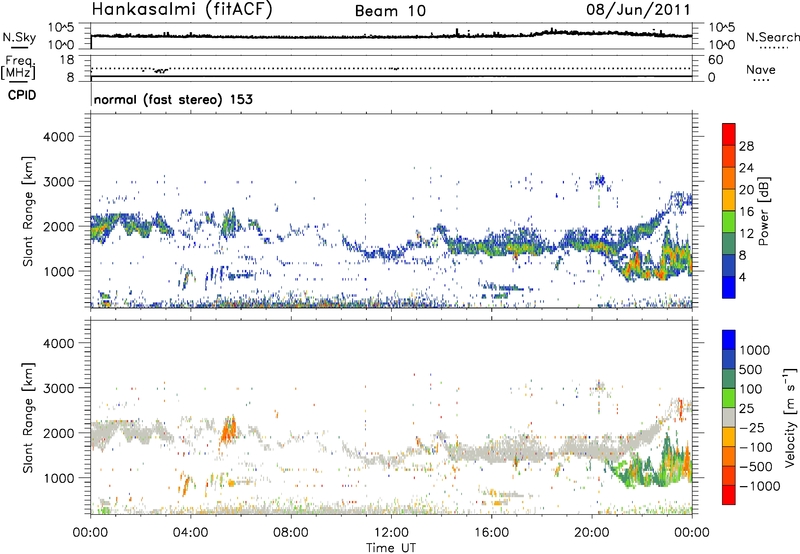Pick the dark green 8–12 dB colorbar segment
This screenshot has width=800, height=554.
click(x=729, y=244)
